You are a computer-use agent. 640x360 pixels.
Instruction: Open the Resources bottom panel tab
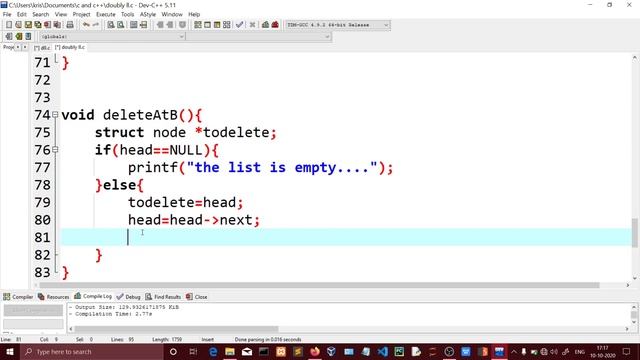(x=53, y=297)
